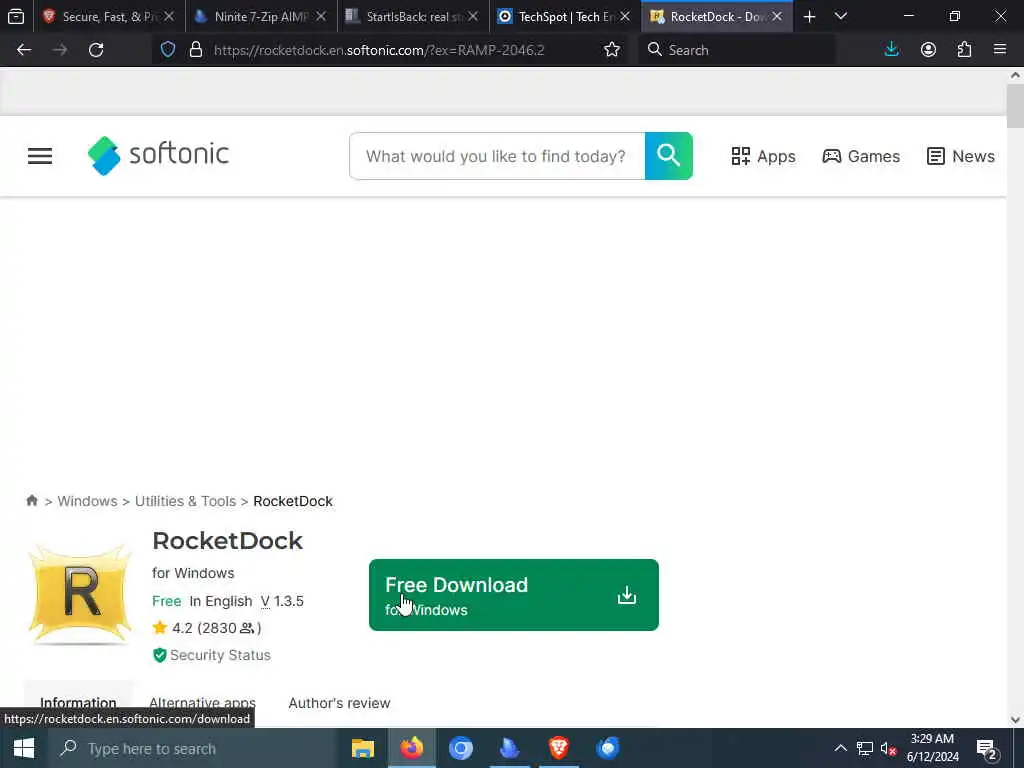Select the Author's review tab
The height and width of the screenshot is (768, 1024).
point(340,703)
